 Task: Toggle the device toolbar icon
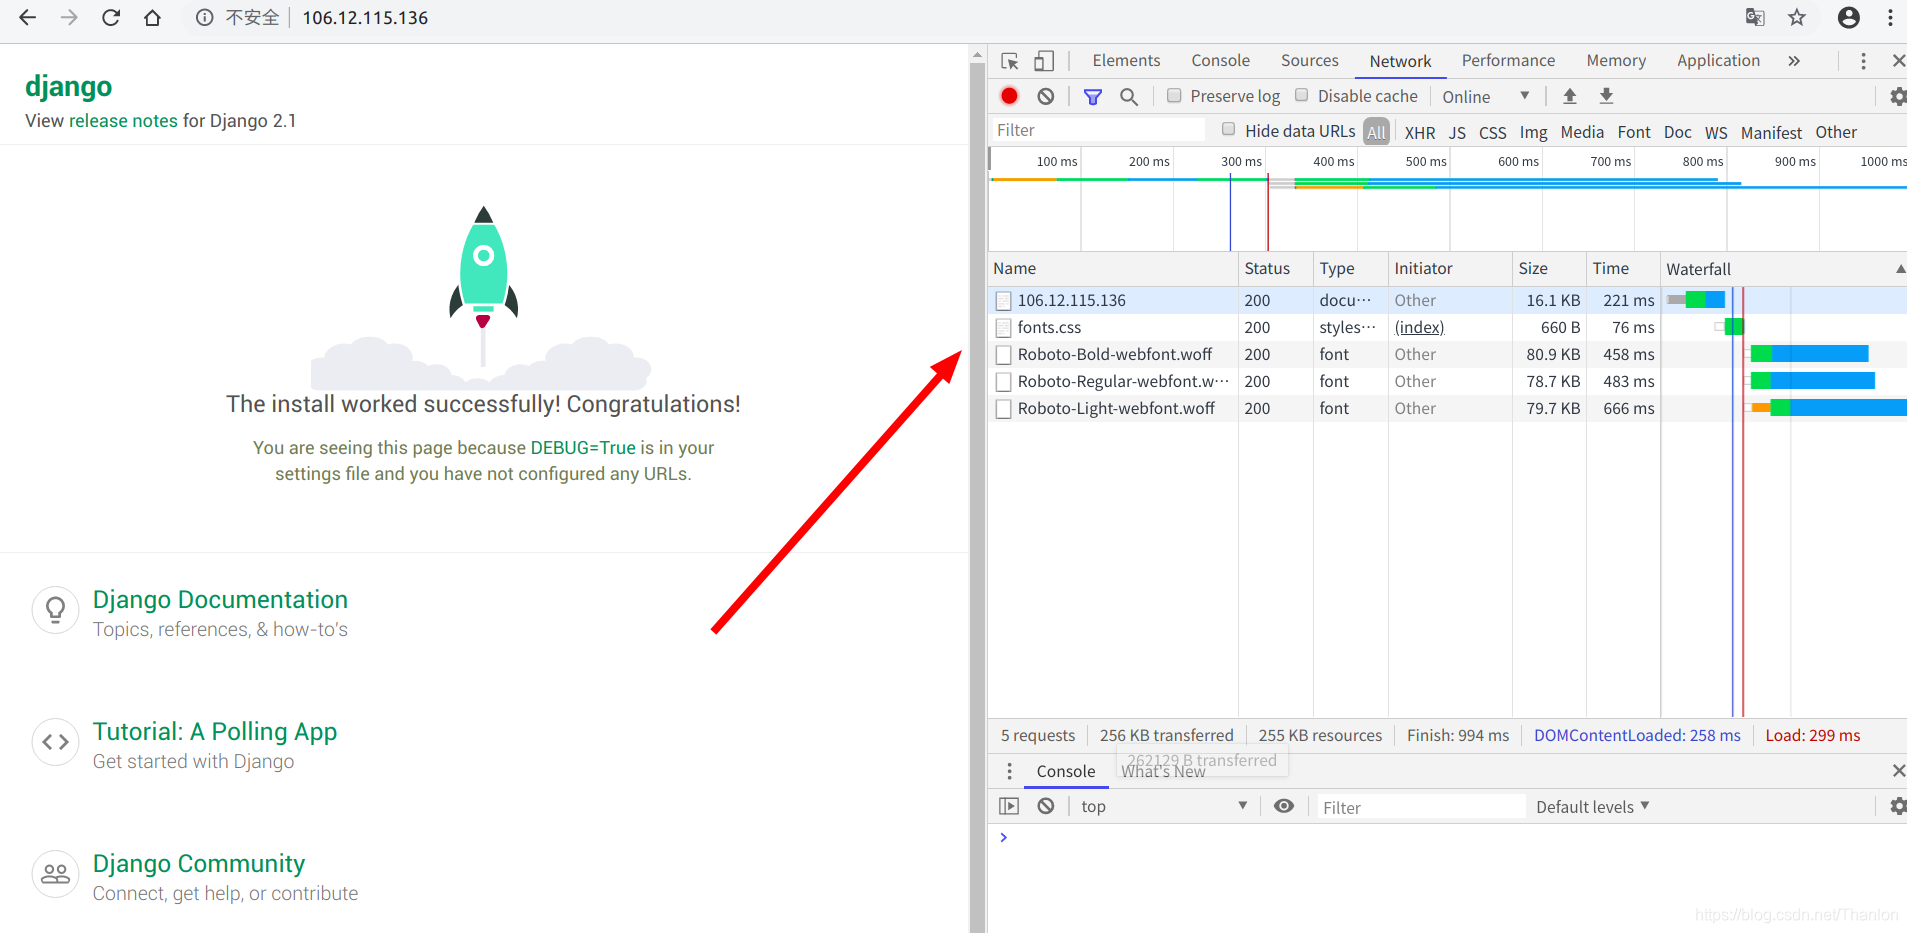point(1044,61)
